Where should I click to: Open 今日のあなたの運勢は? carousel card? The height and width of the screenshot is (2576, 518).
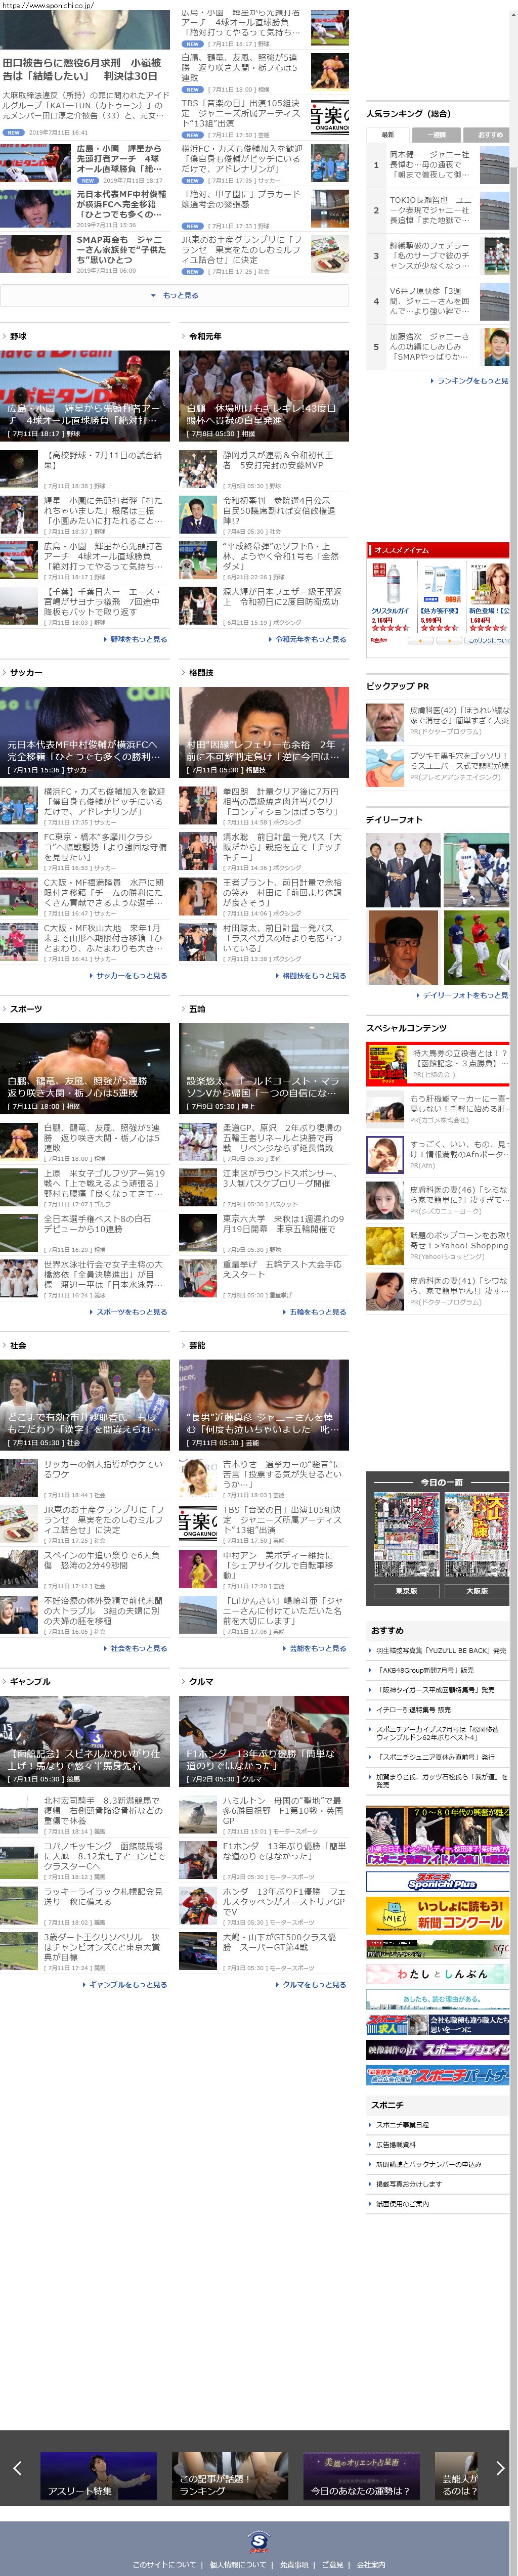[x=362, y=2475]
